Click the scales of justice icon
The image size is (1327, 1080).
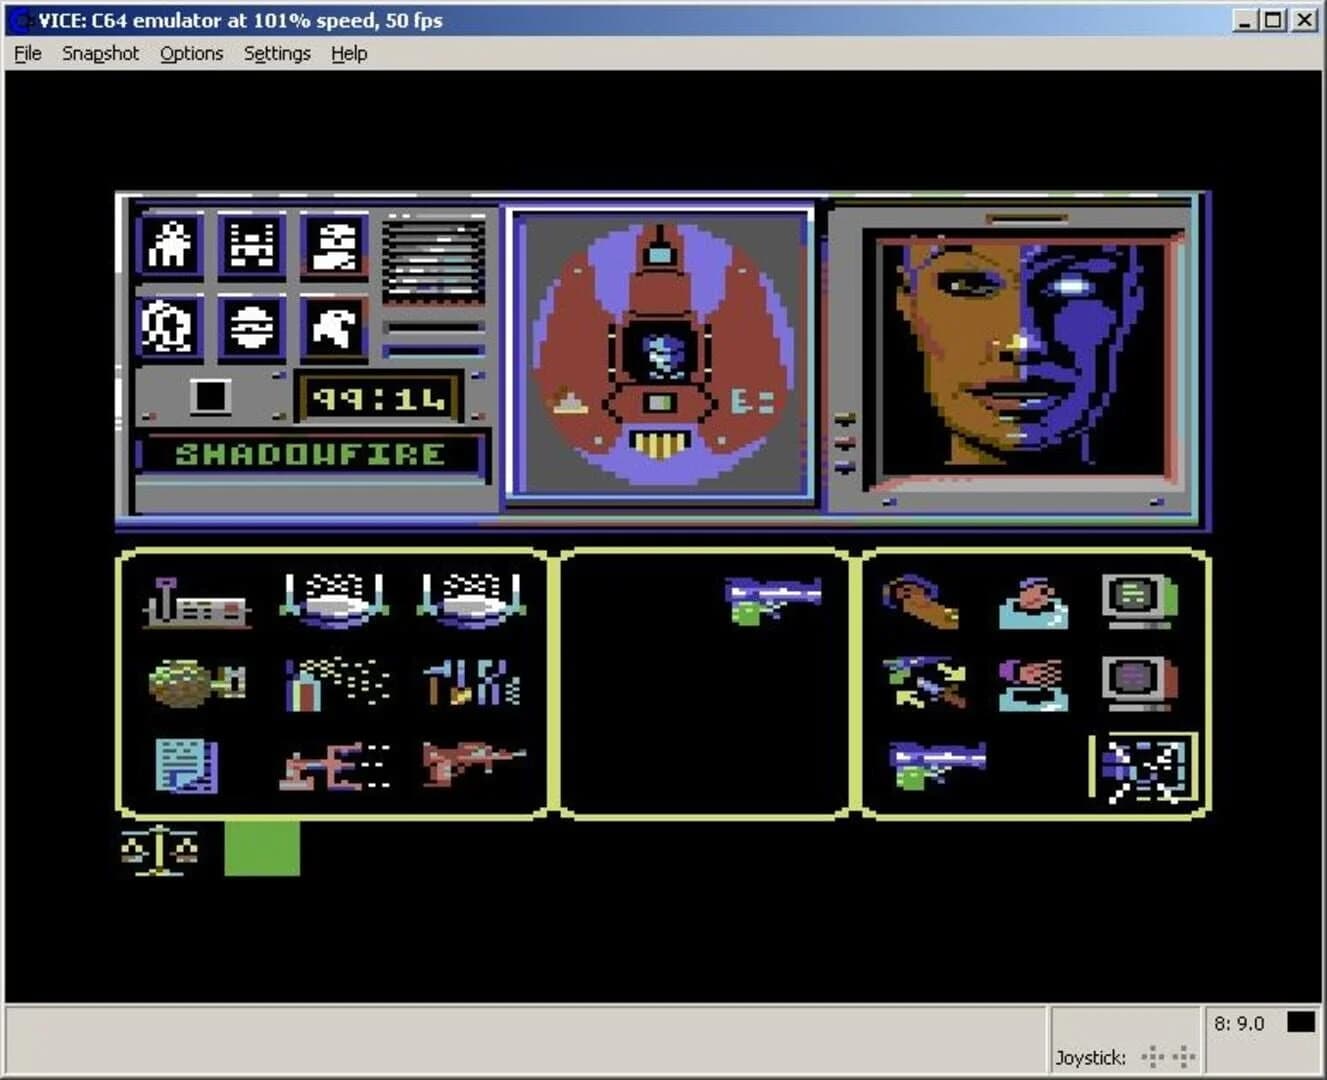coord(160,850)
